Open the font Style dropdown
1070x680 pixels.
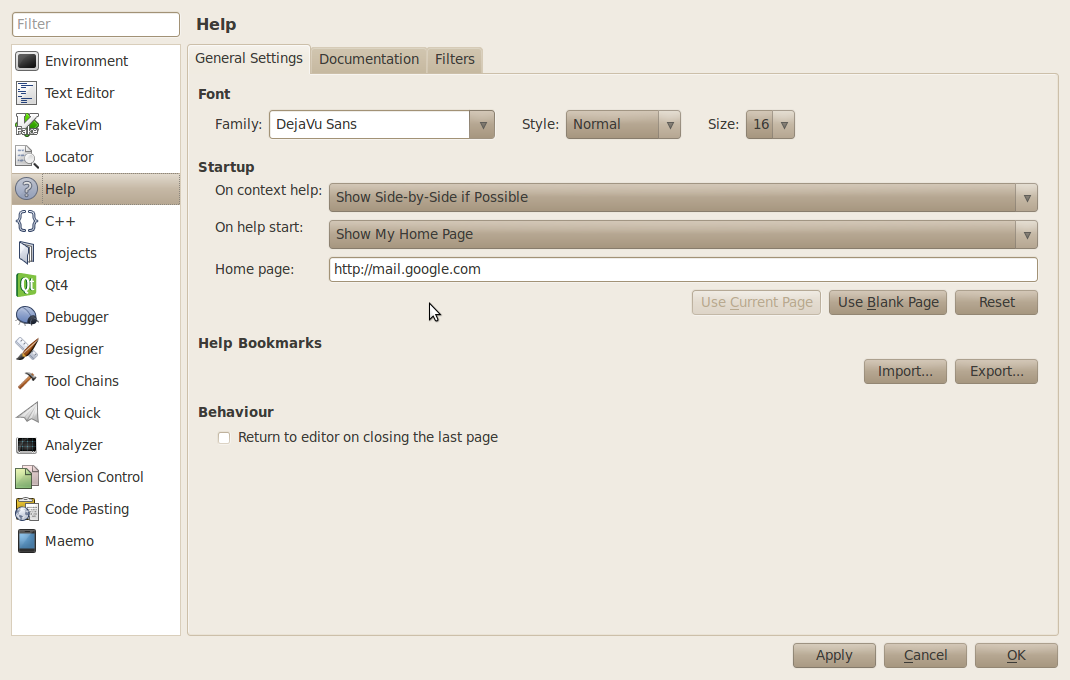[622, 125]
